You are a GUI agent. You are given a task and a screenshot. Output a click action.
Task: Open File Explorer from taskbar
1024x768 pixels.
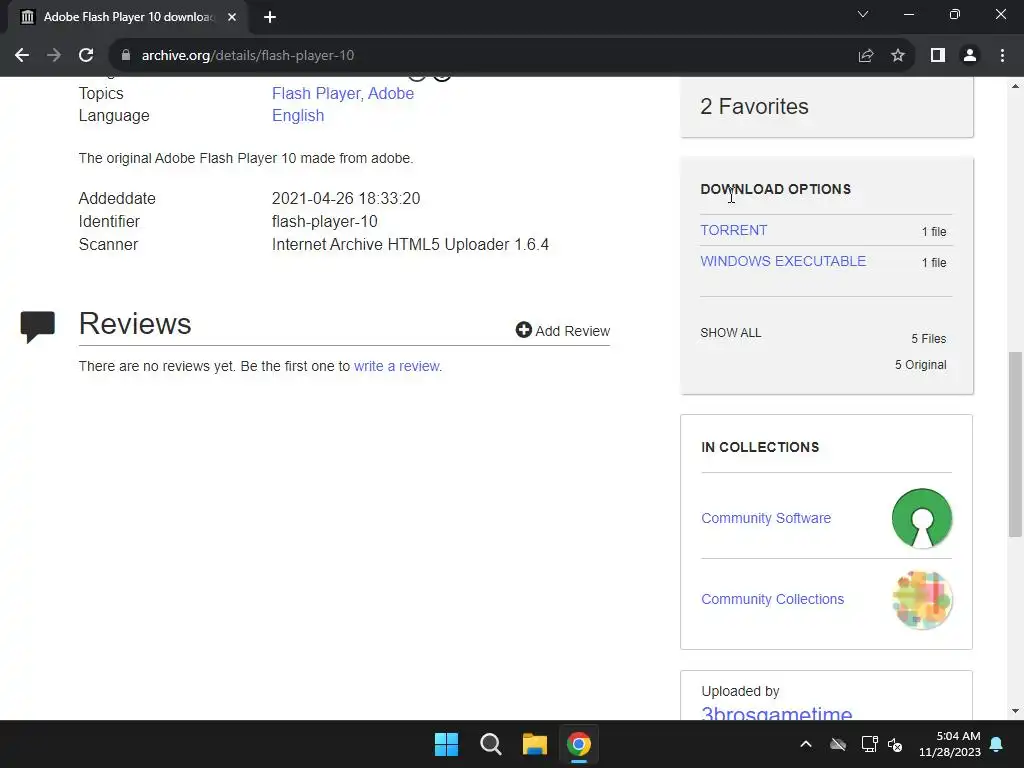(x=535, y=744)
